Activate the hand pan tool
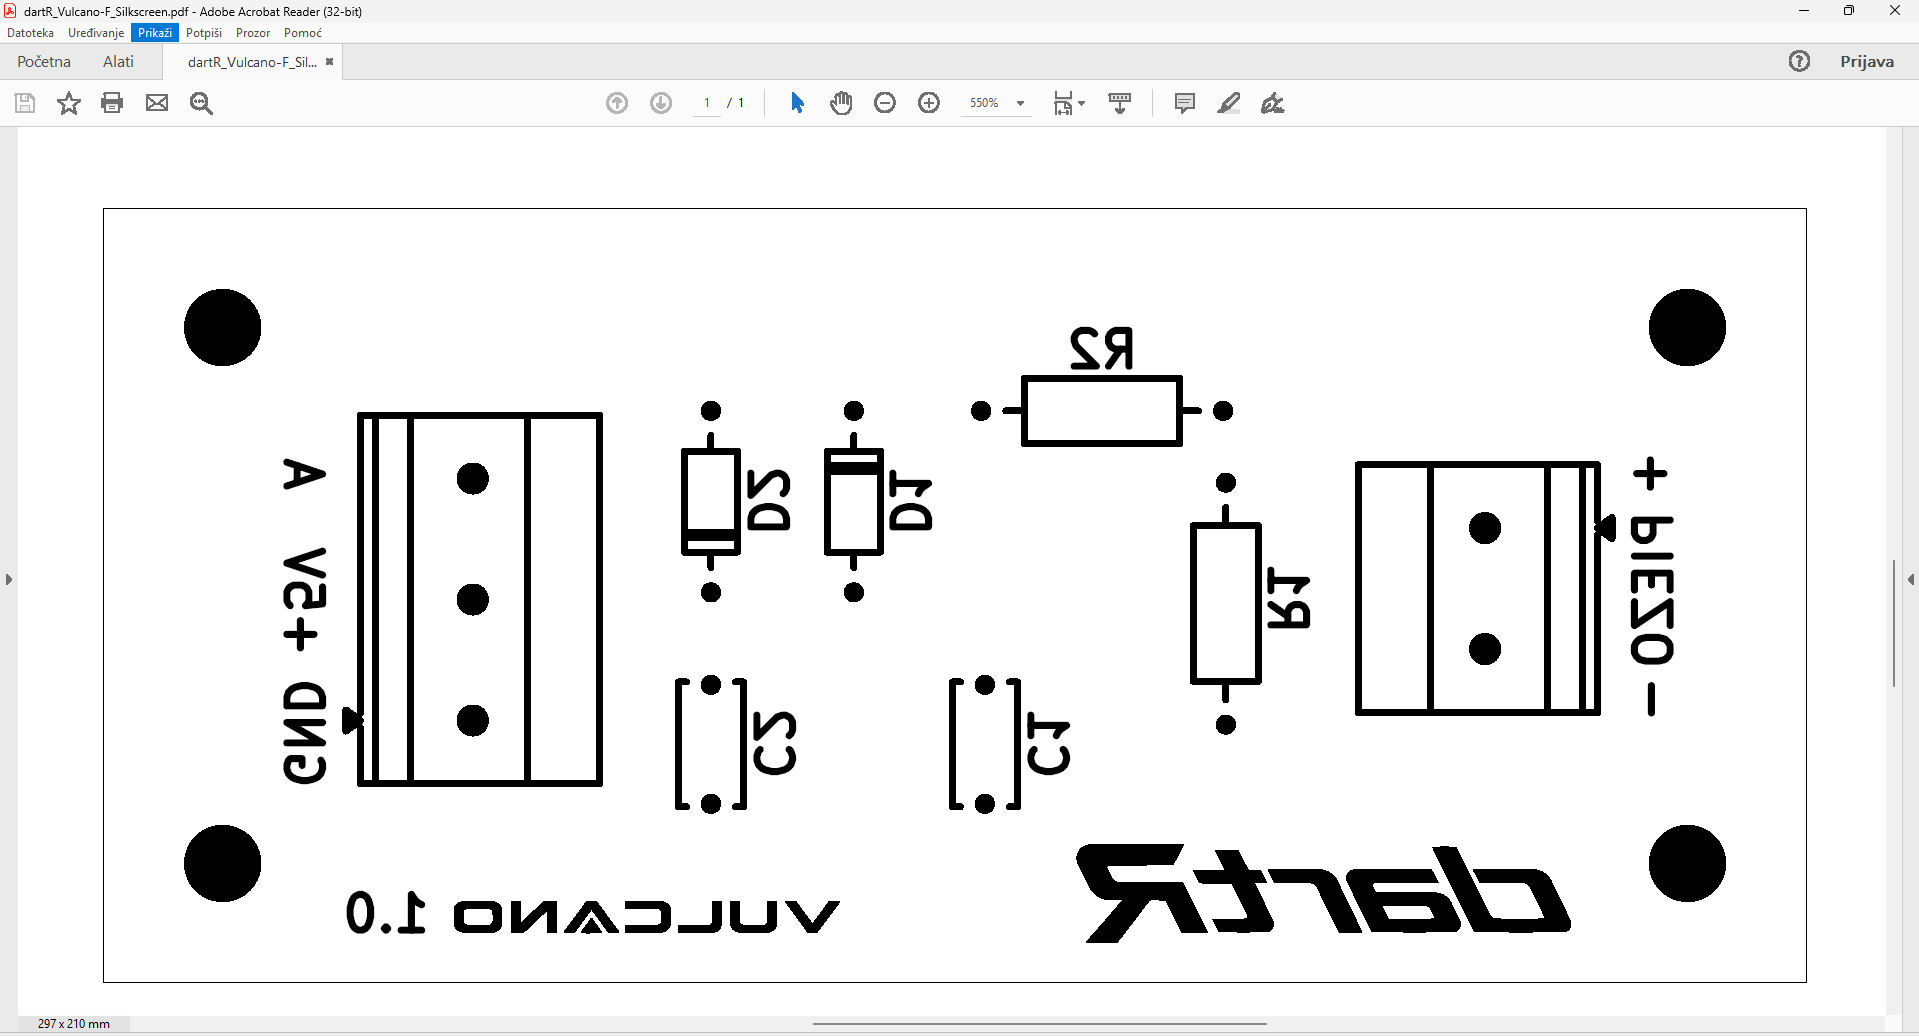Viewport: 1919px width, 1036px height. coord(841,103)
